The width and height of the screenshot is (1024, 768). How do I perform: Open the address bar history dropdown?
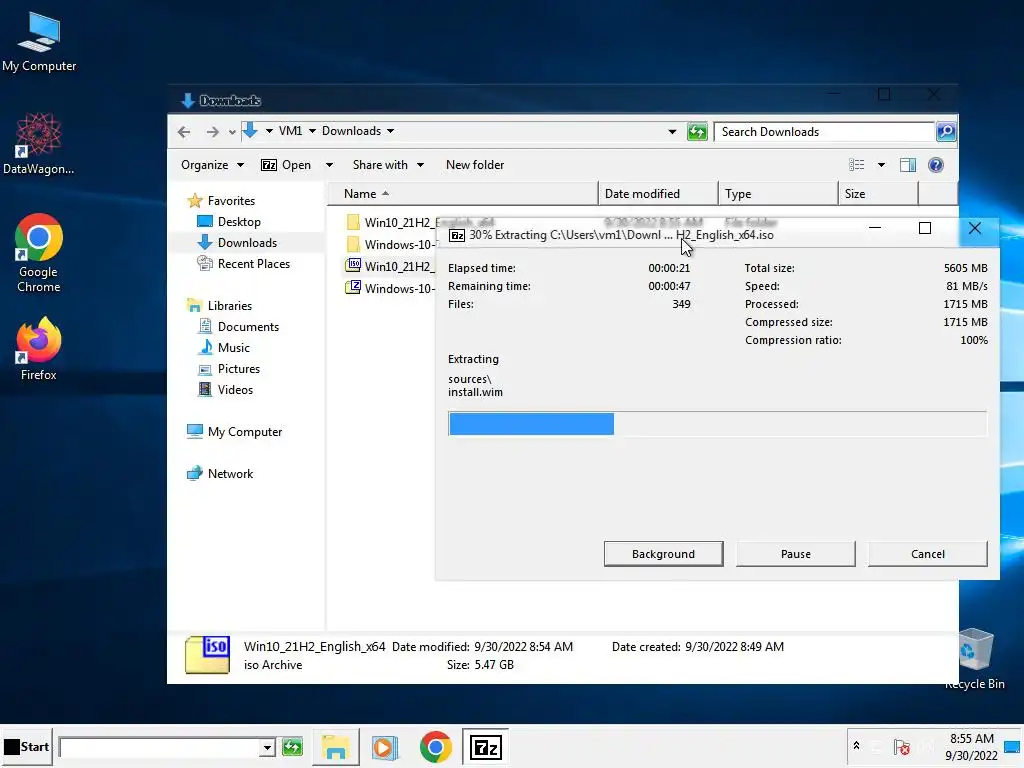(x=672, y=132)
